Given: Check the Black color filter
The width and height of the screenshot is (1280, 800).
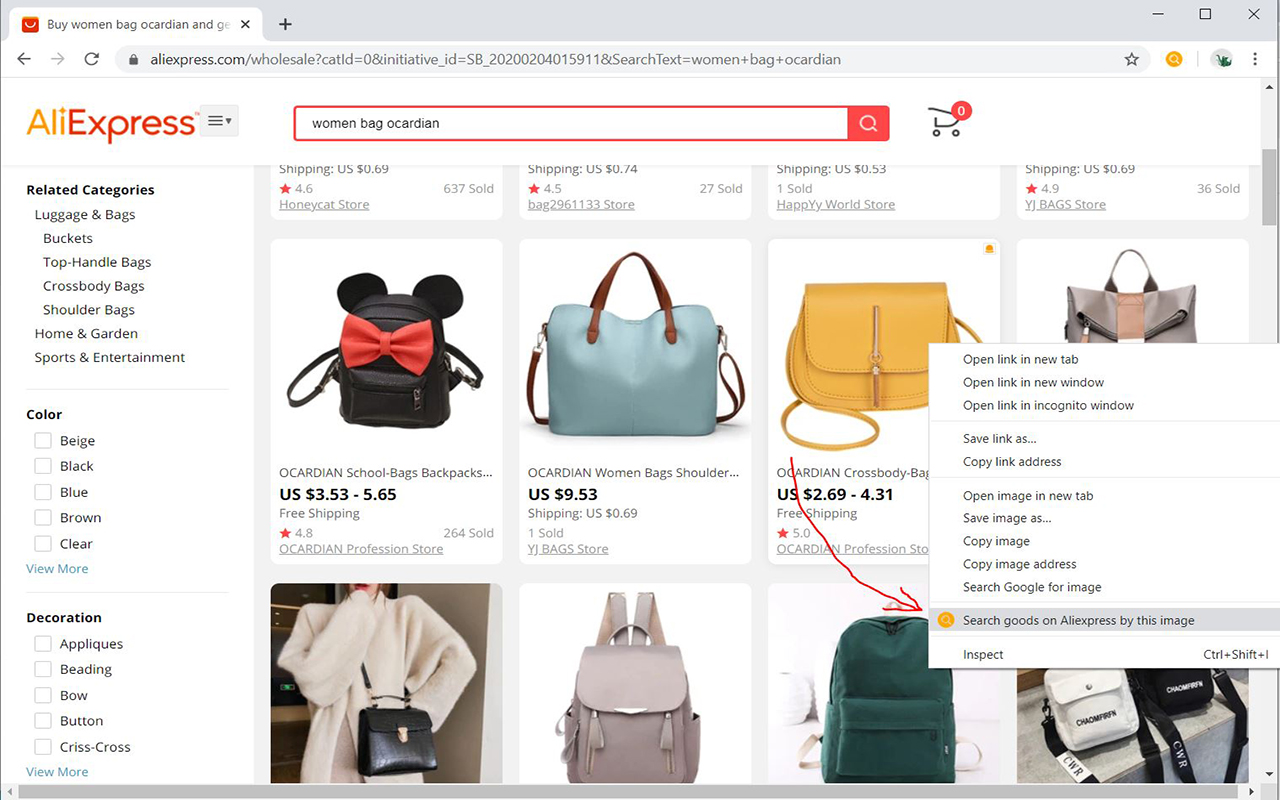Looking at the screenshot, I should [x=43, y=466].
